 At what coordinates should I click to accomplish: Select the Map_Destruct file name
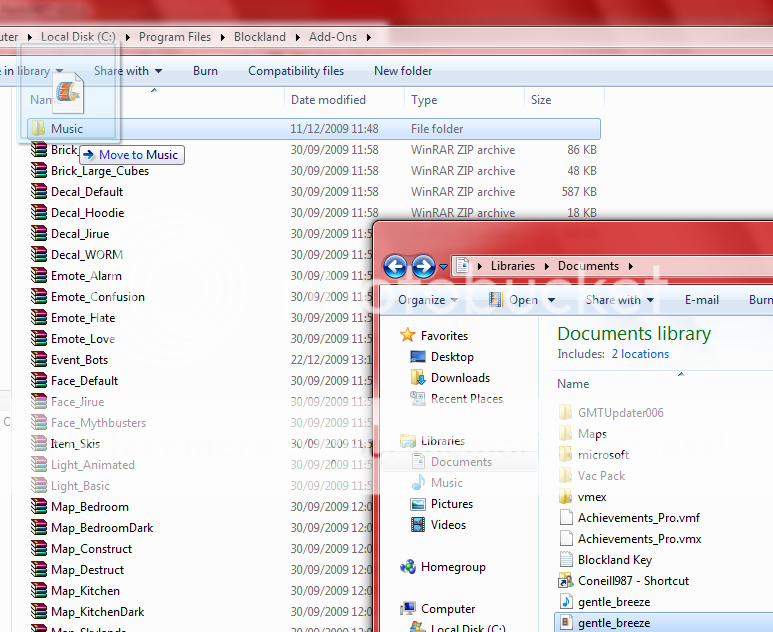pyautogui.click(x=87, y=570)
